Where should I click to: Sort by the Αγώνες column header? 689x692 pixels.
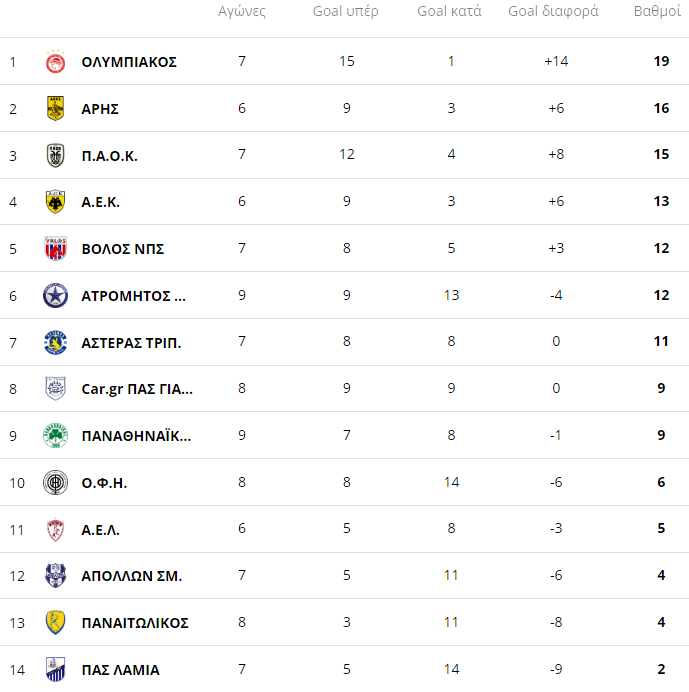point(242,11)
